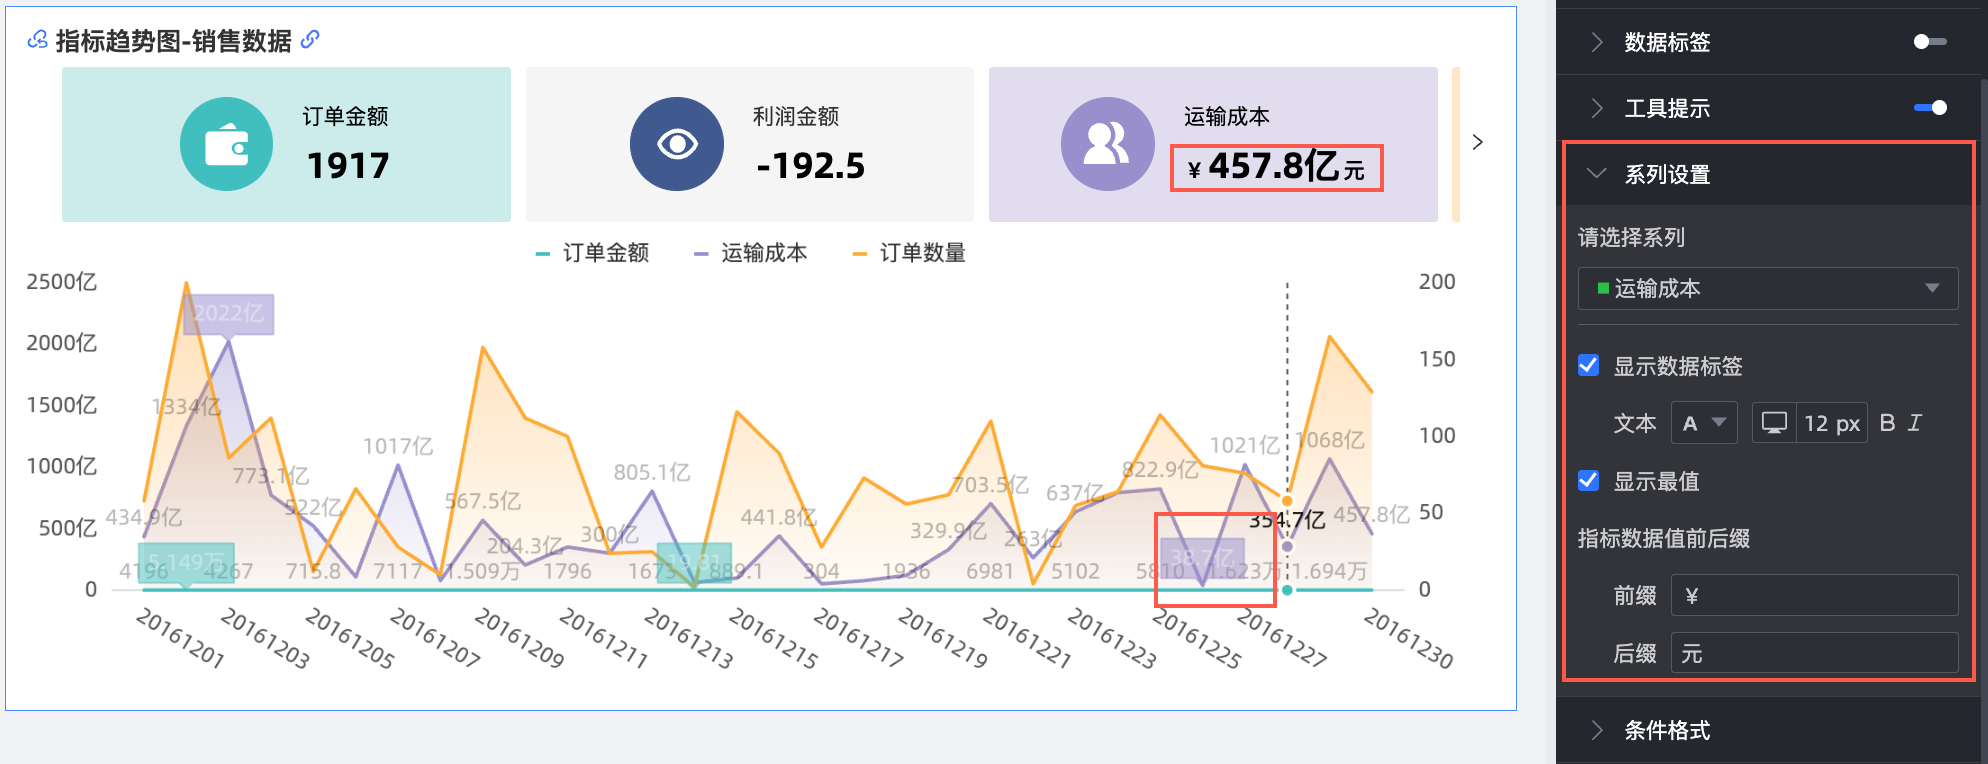Screen dimensions: 1988x764
Task: Apply bold to data label text
Action: click(1887, 423)
